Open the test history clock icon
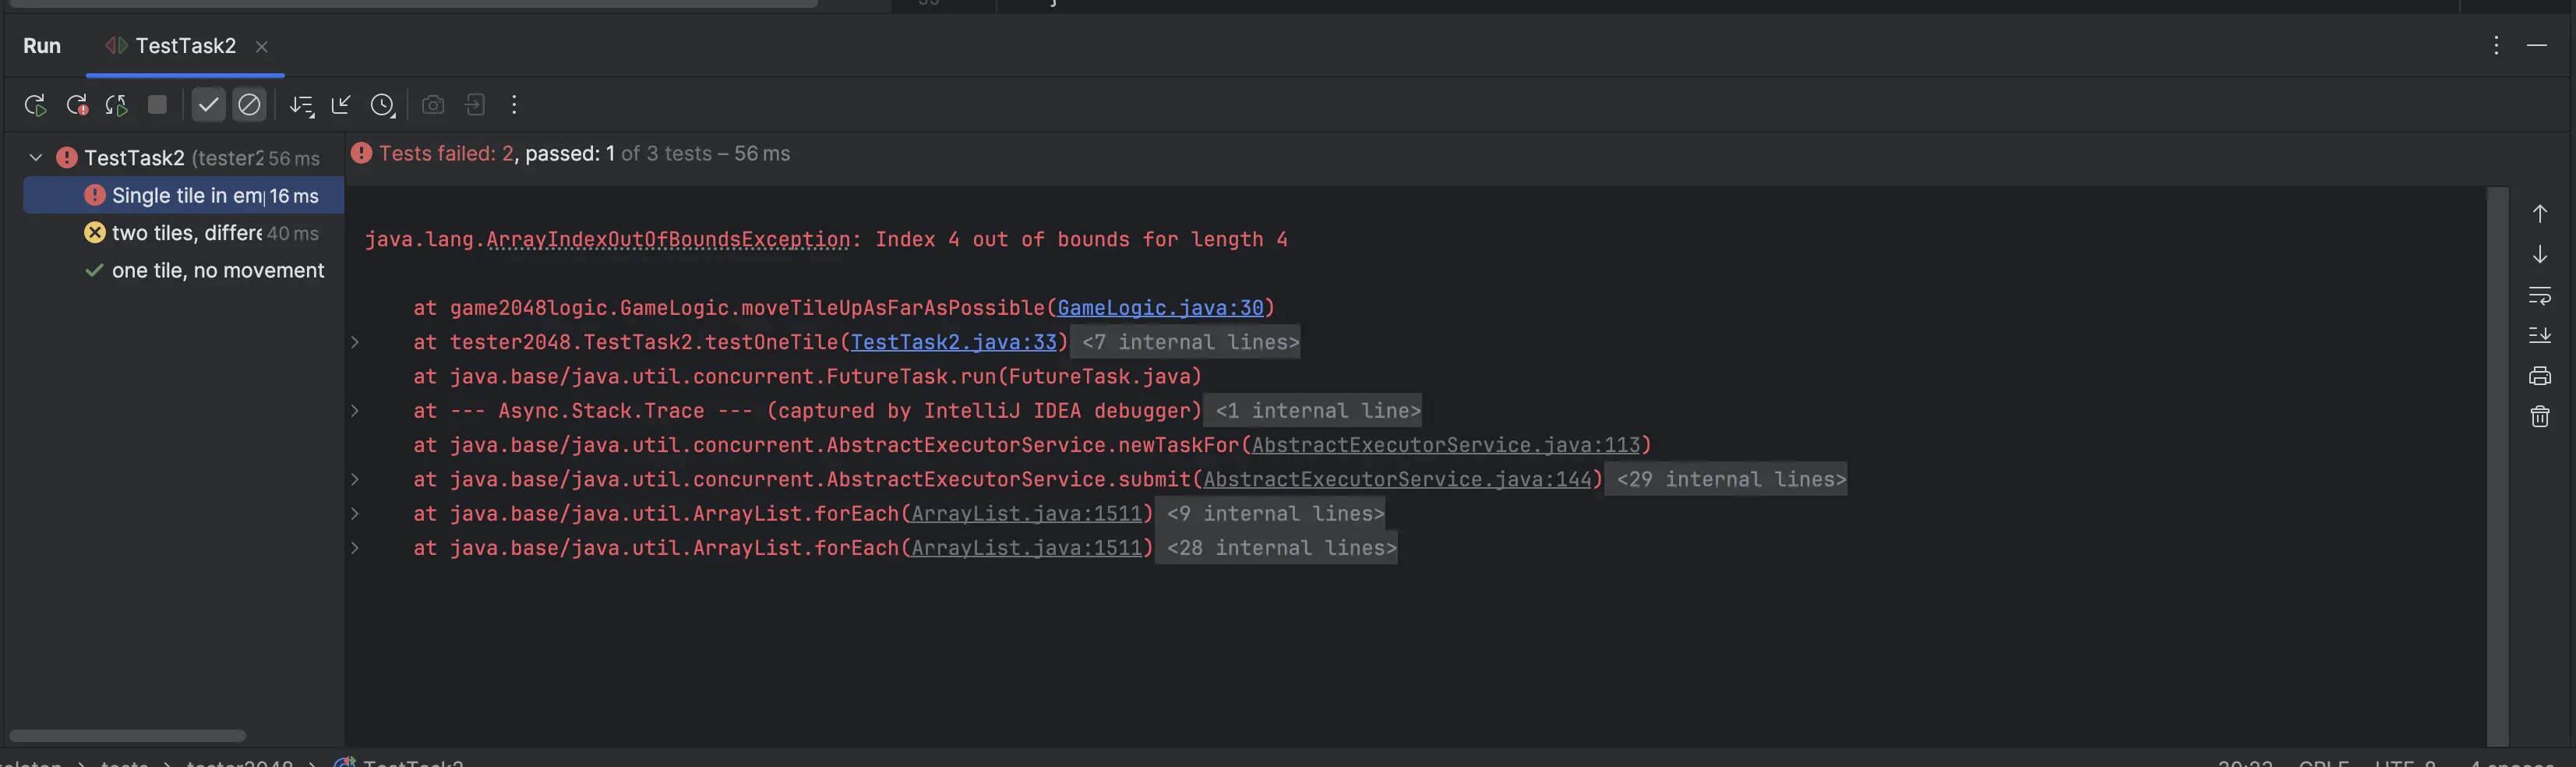2576x767 pixels. click(382, 105)
